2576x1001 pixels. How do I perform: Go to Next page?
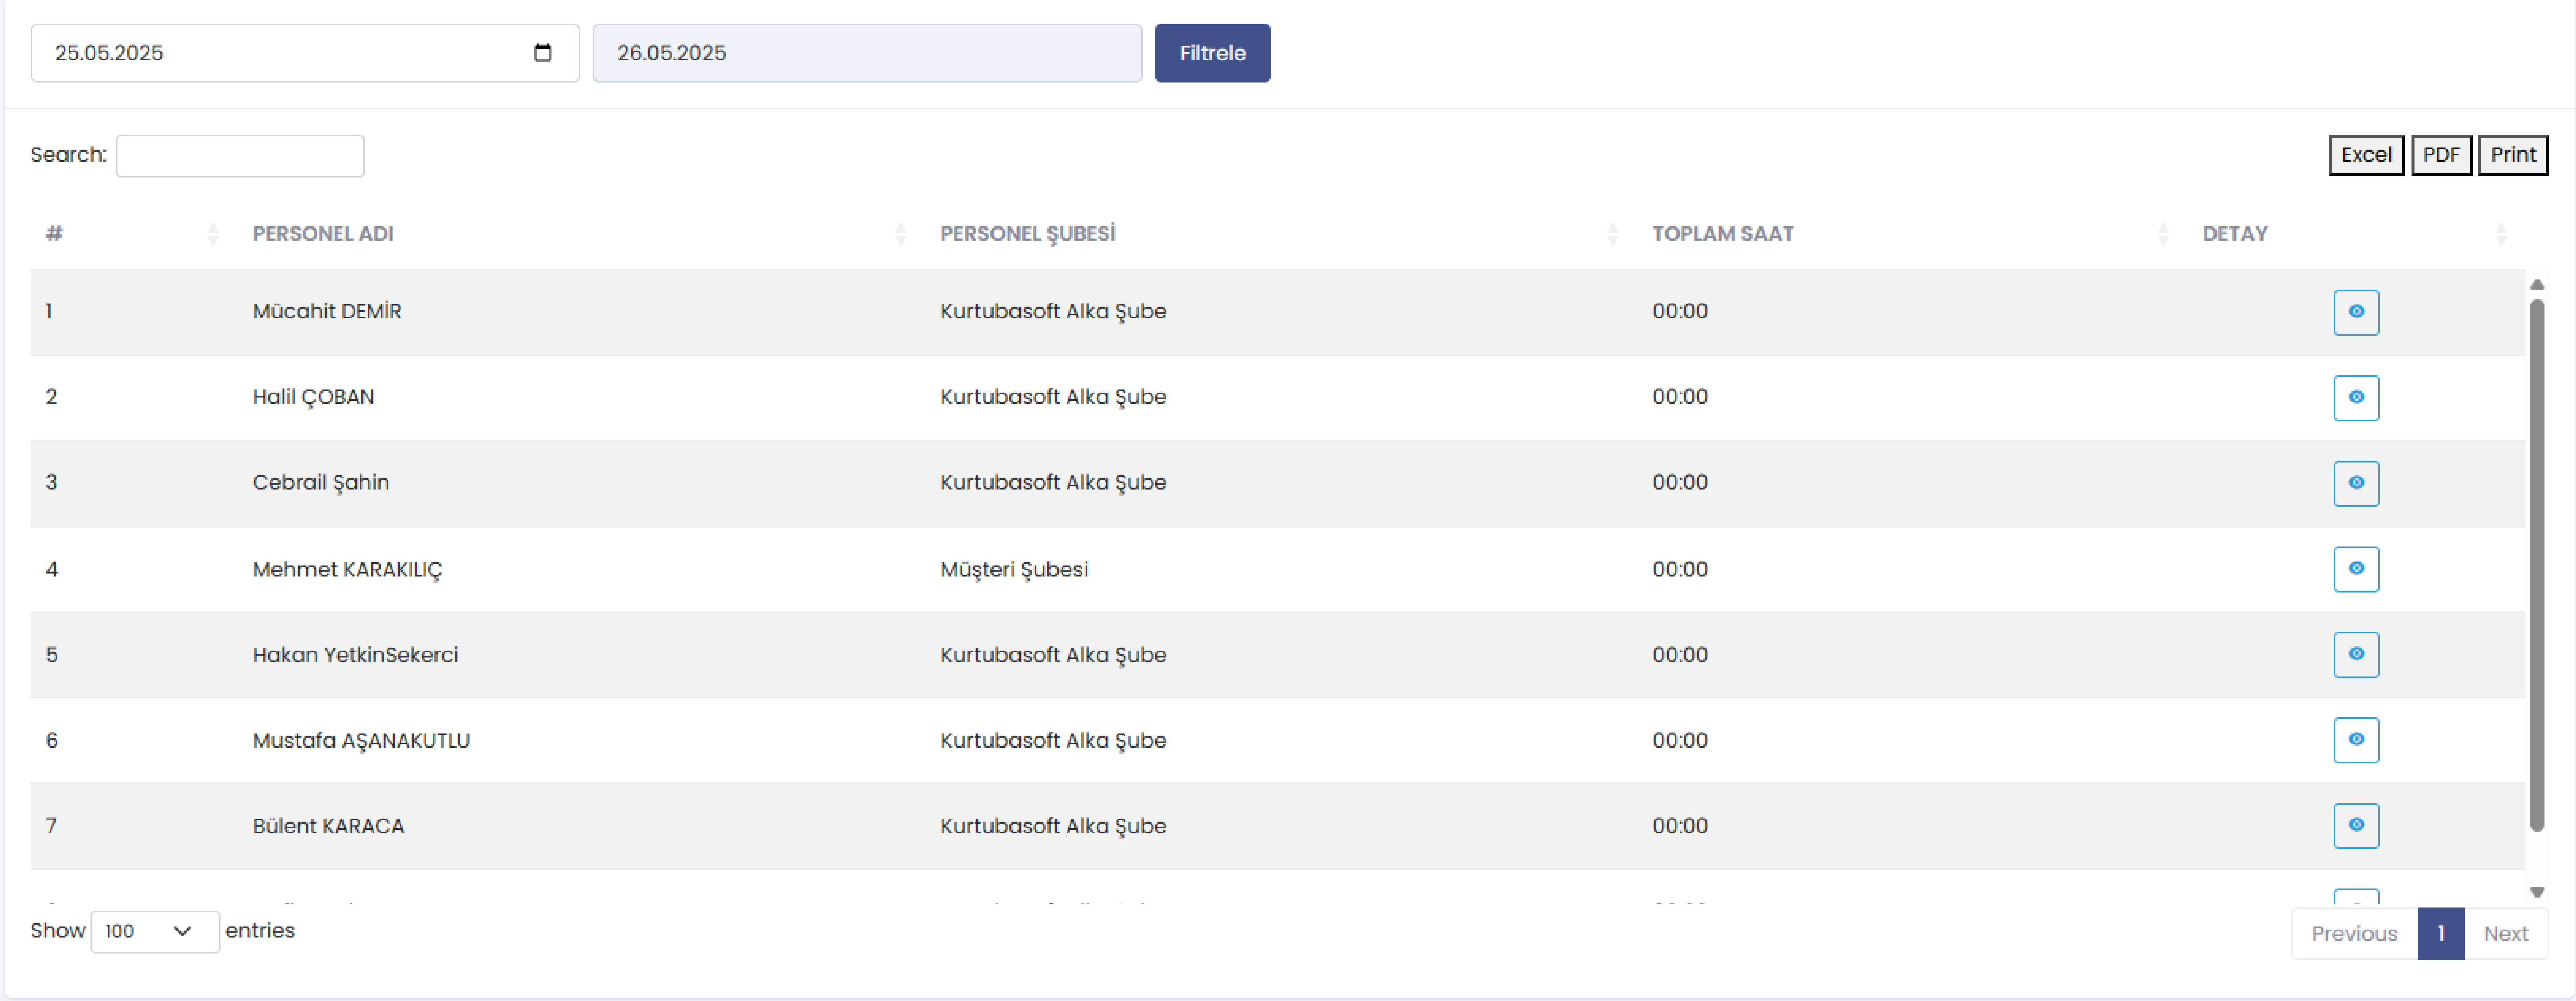(x=2505, y=934)
